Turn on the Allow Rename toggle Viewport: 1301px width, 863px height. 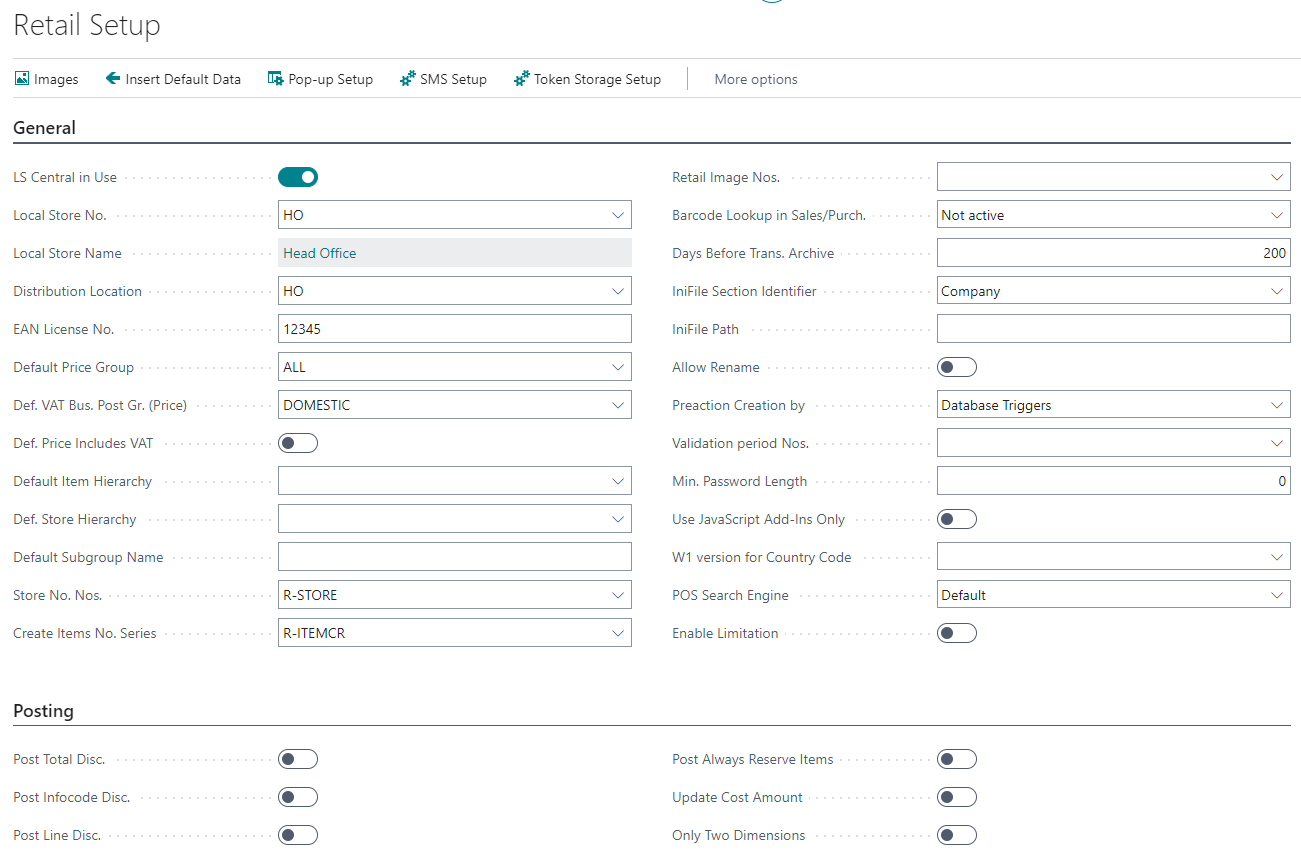[x=956, y=367]
